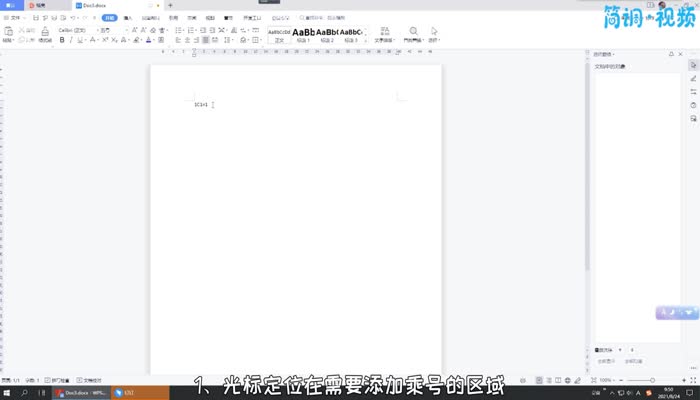The height and width of the screenshot is (400, 700).
Task: Select the 开始 Home ribbon tab
Action: [x=109, y=18]
